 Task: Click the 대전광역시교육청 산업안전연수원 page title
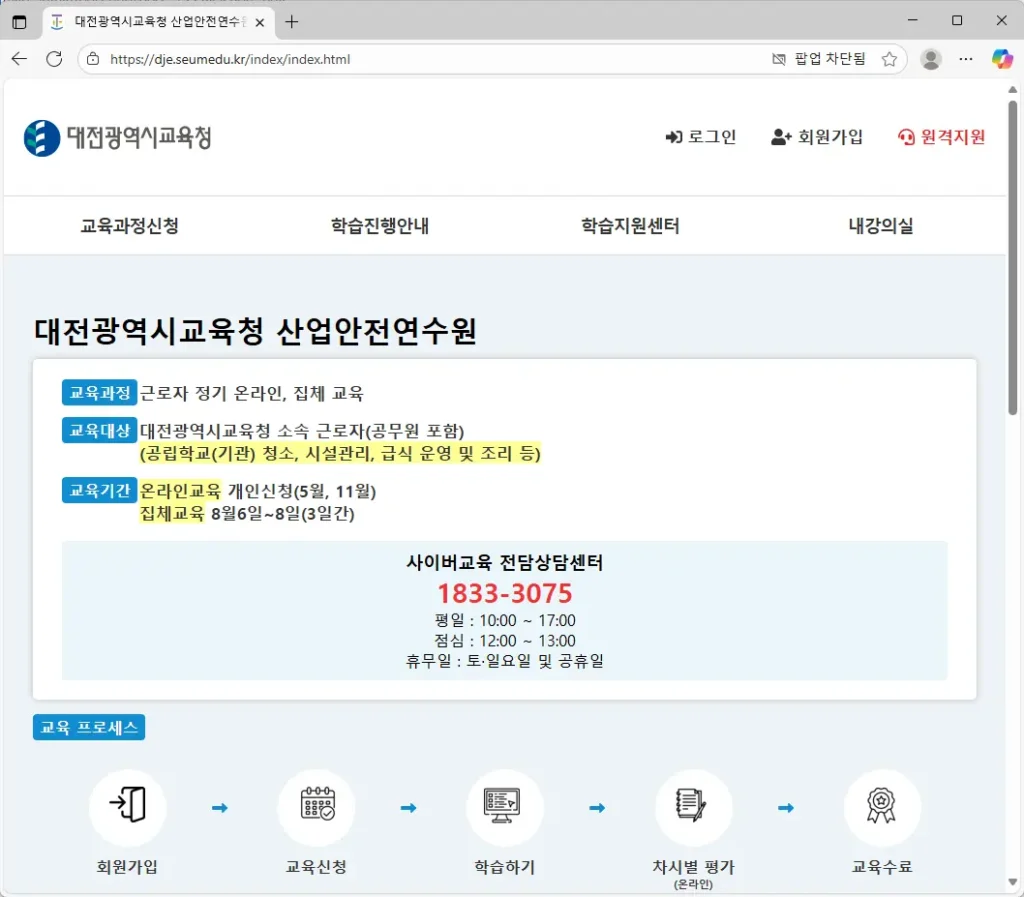(x=255, y=331)
